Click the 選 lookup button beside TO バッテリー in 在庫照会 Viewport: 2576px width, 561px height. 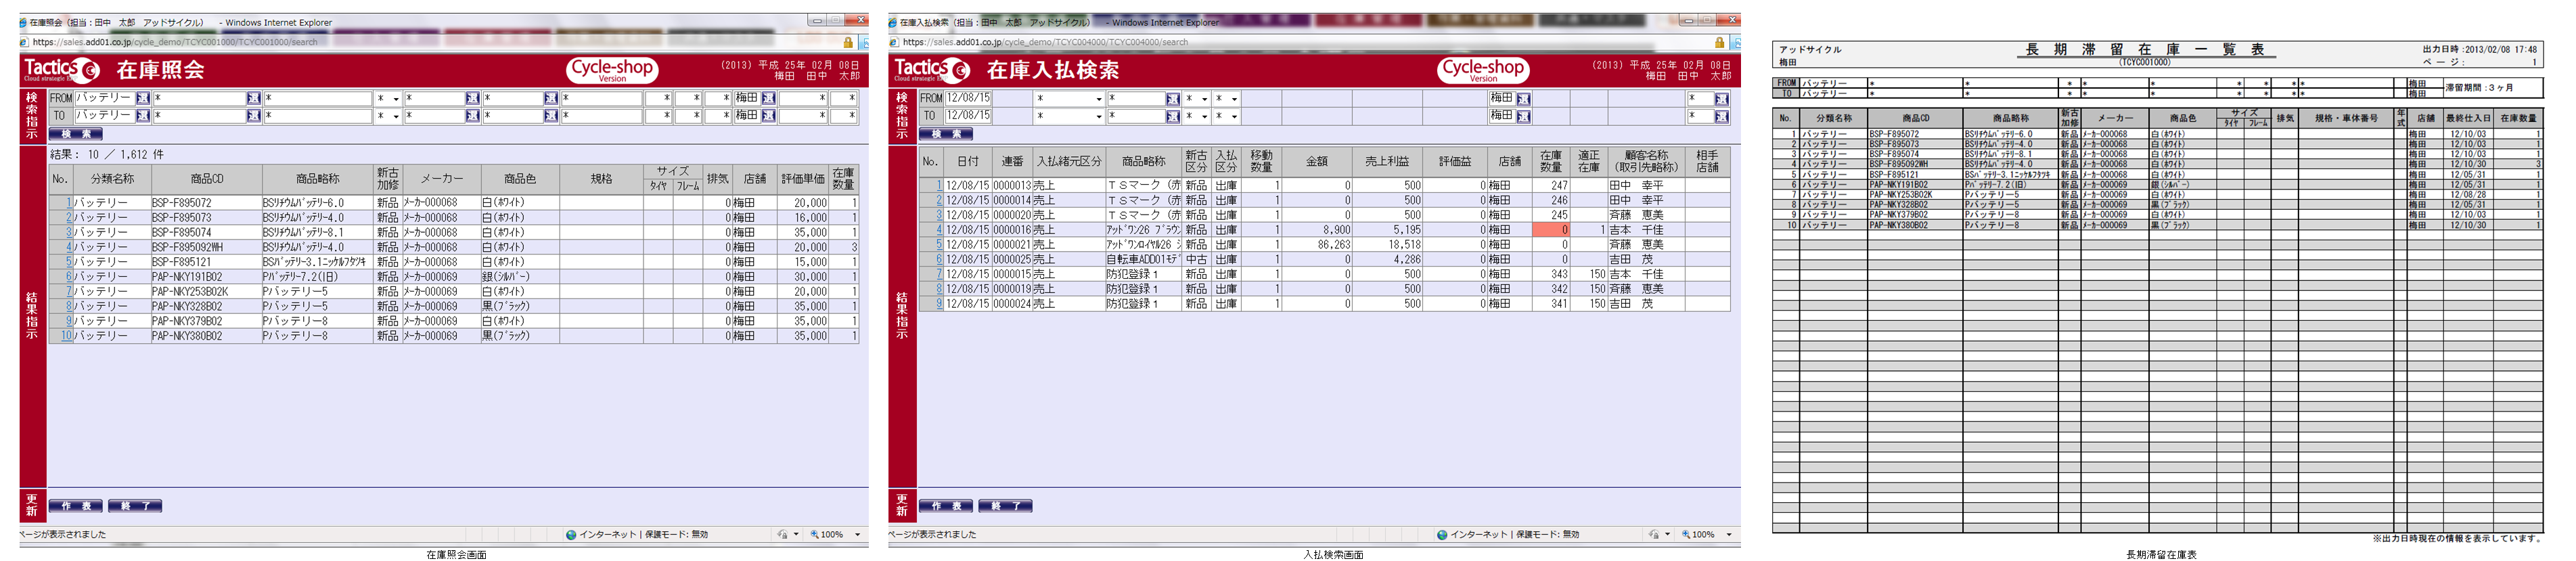coord(143,116)
